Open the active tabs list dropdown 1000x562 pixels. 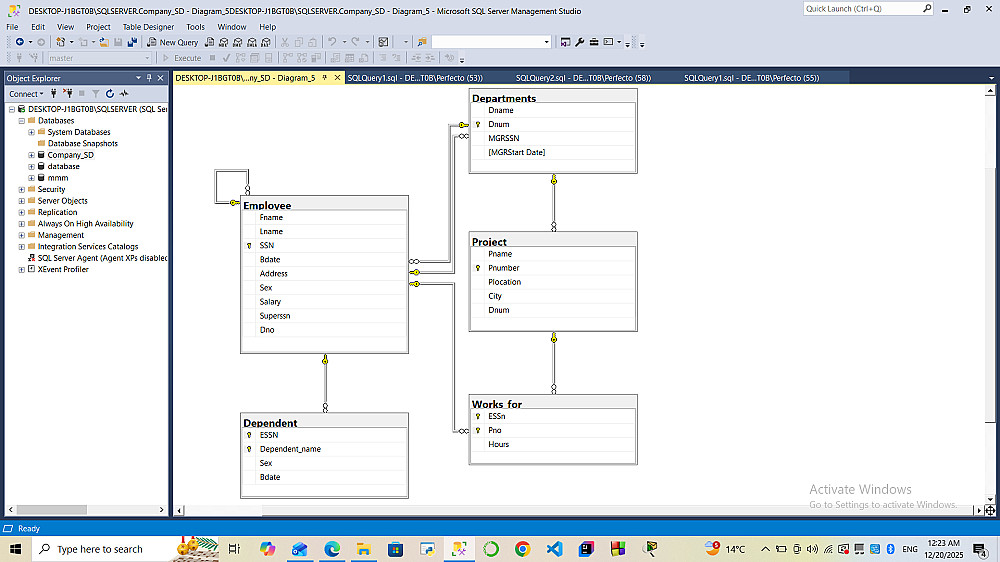990,78
